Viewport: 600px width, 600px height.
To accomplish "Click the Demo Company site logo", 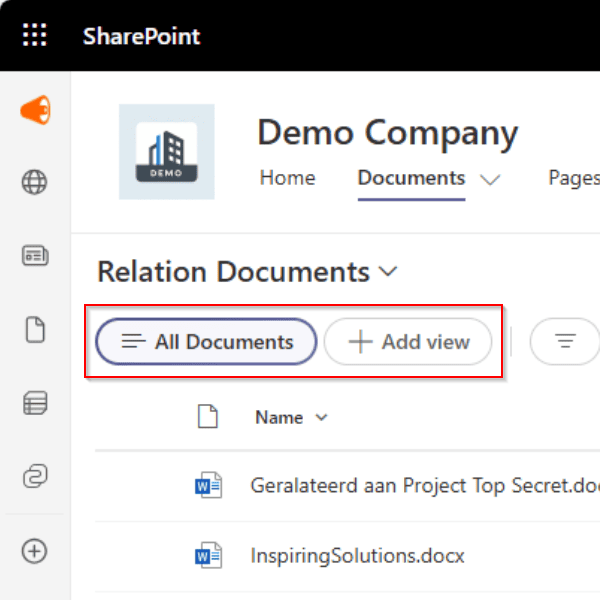I will tap(166, 152).
